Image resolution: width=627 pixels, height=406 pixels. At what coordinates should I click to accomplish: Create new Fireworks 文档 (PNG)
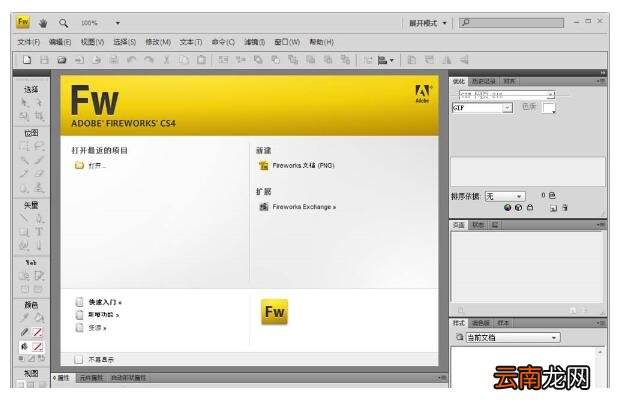pyautogui.click(x=303, y=166)
